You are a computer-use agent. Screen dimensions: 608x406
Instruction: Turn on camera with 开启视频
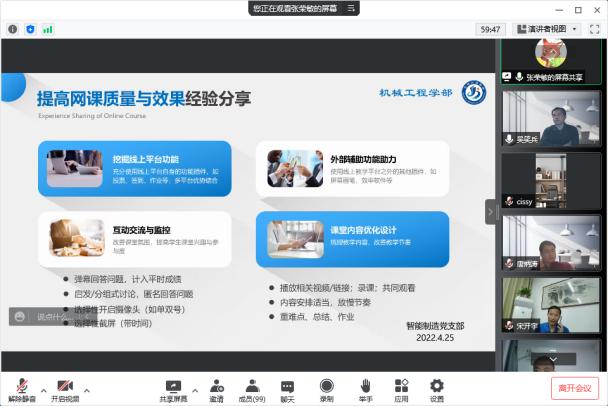[x=66, y=386]
